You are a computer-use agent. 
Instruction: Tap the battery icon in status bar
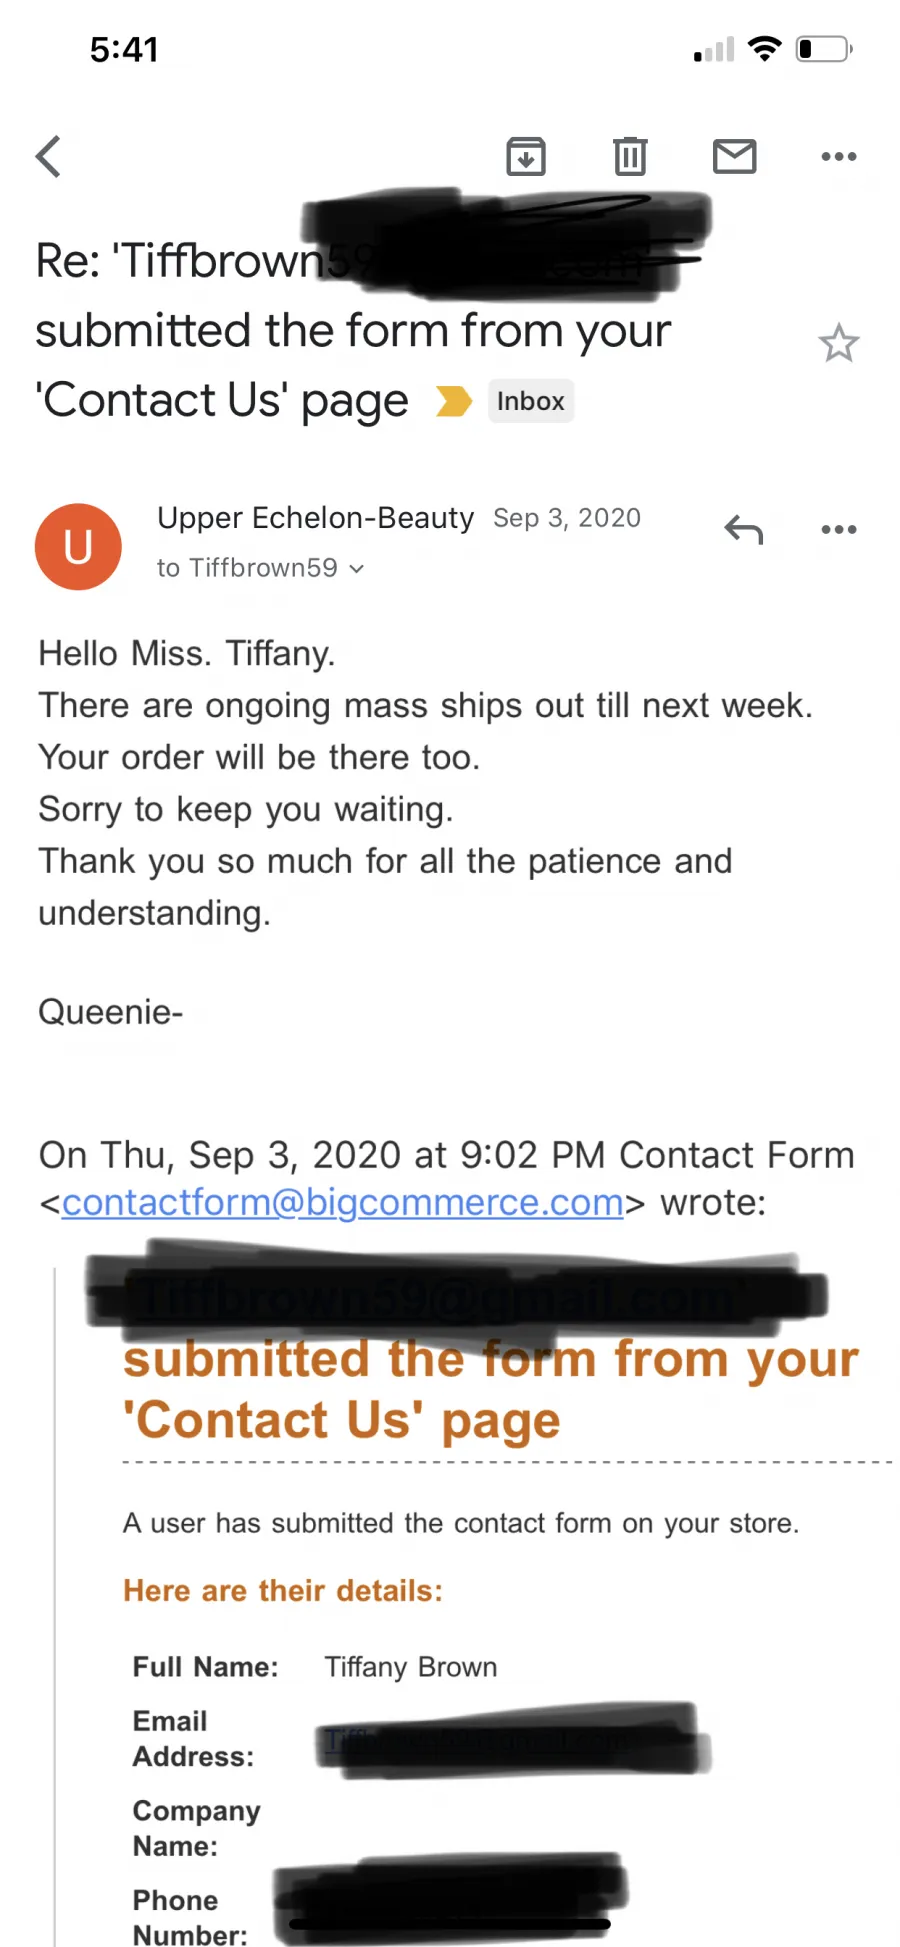[824, 49]
